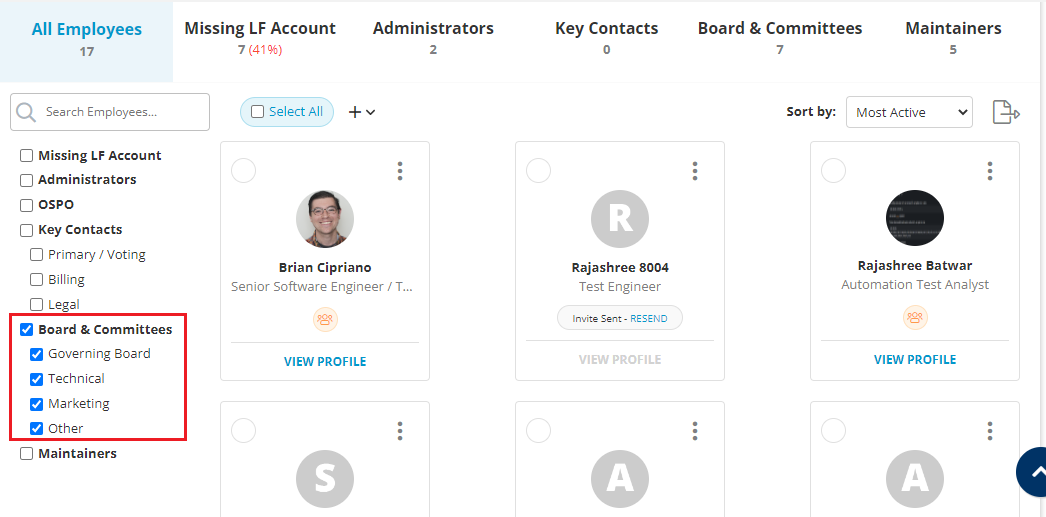Click committee badge icon on Rajashree Batwar's card

pos(915,317)
